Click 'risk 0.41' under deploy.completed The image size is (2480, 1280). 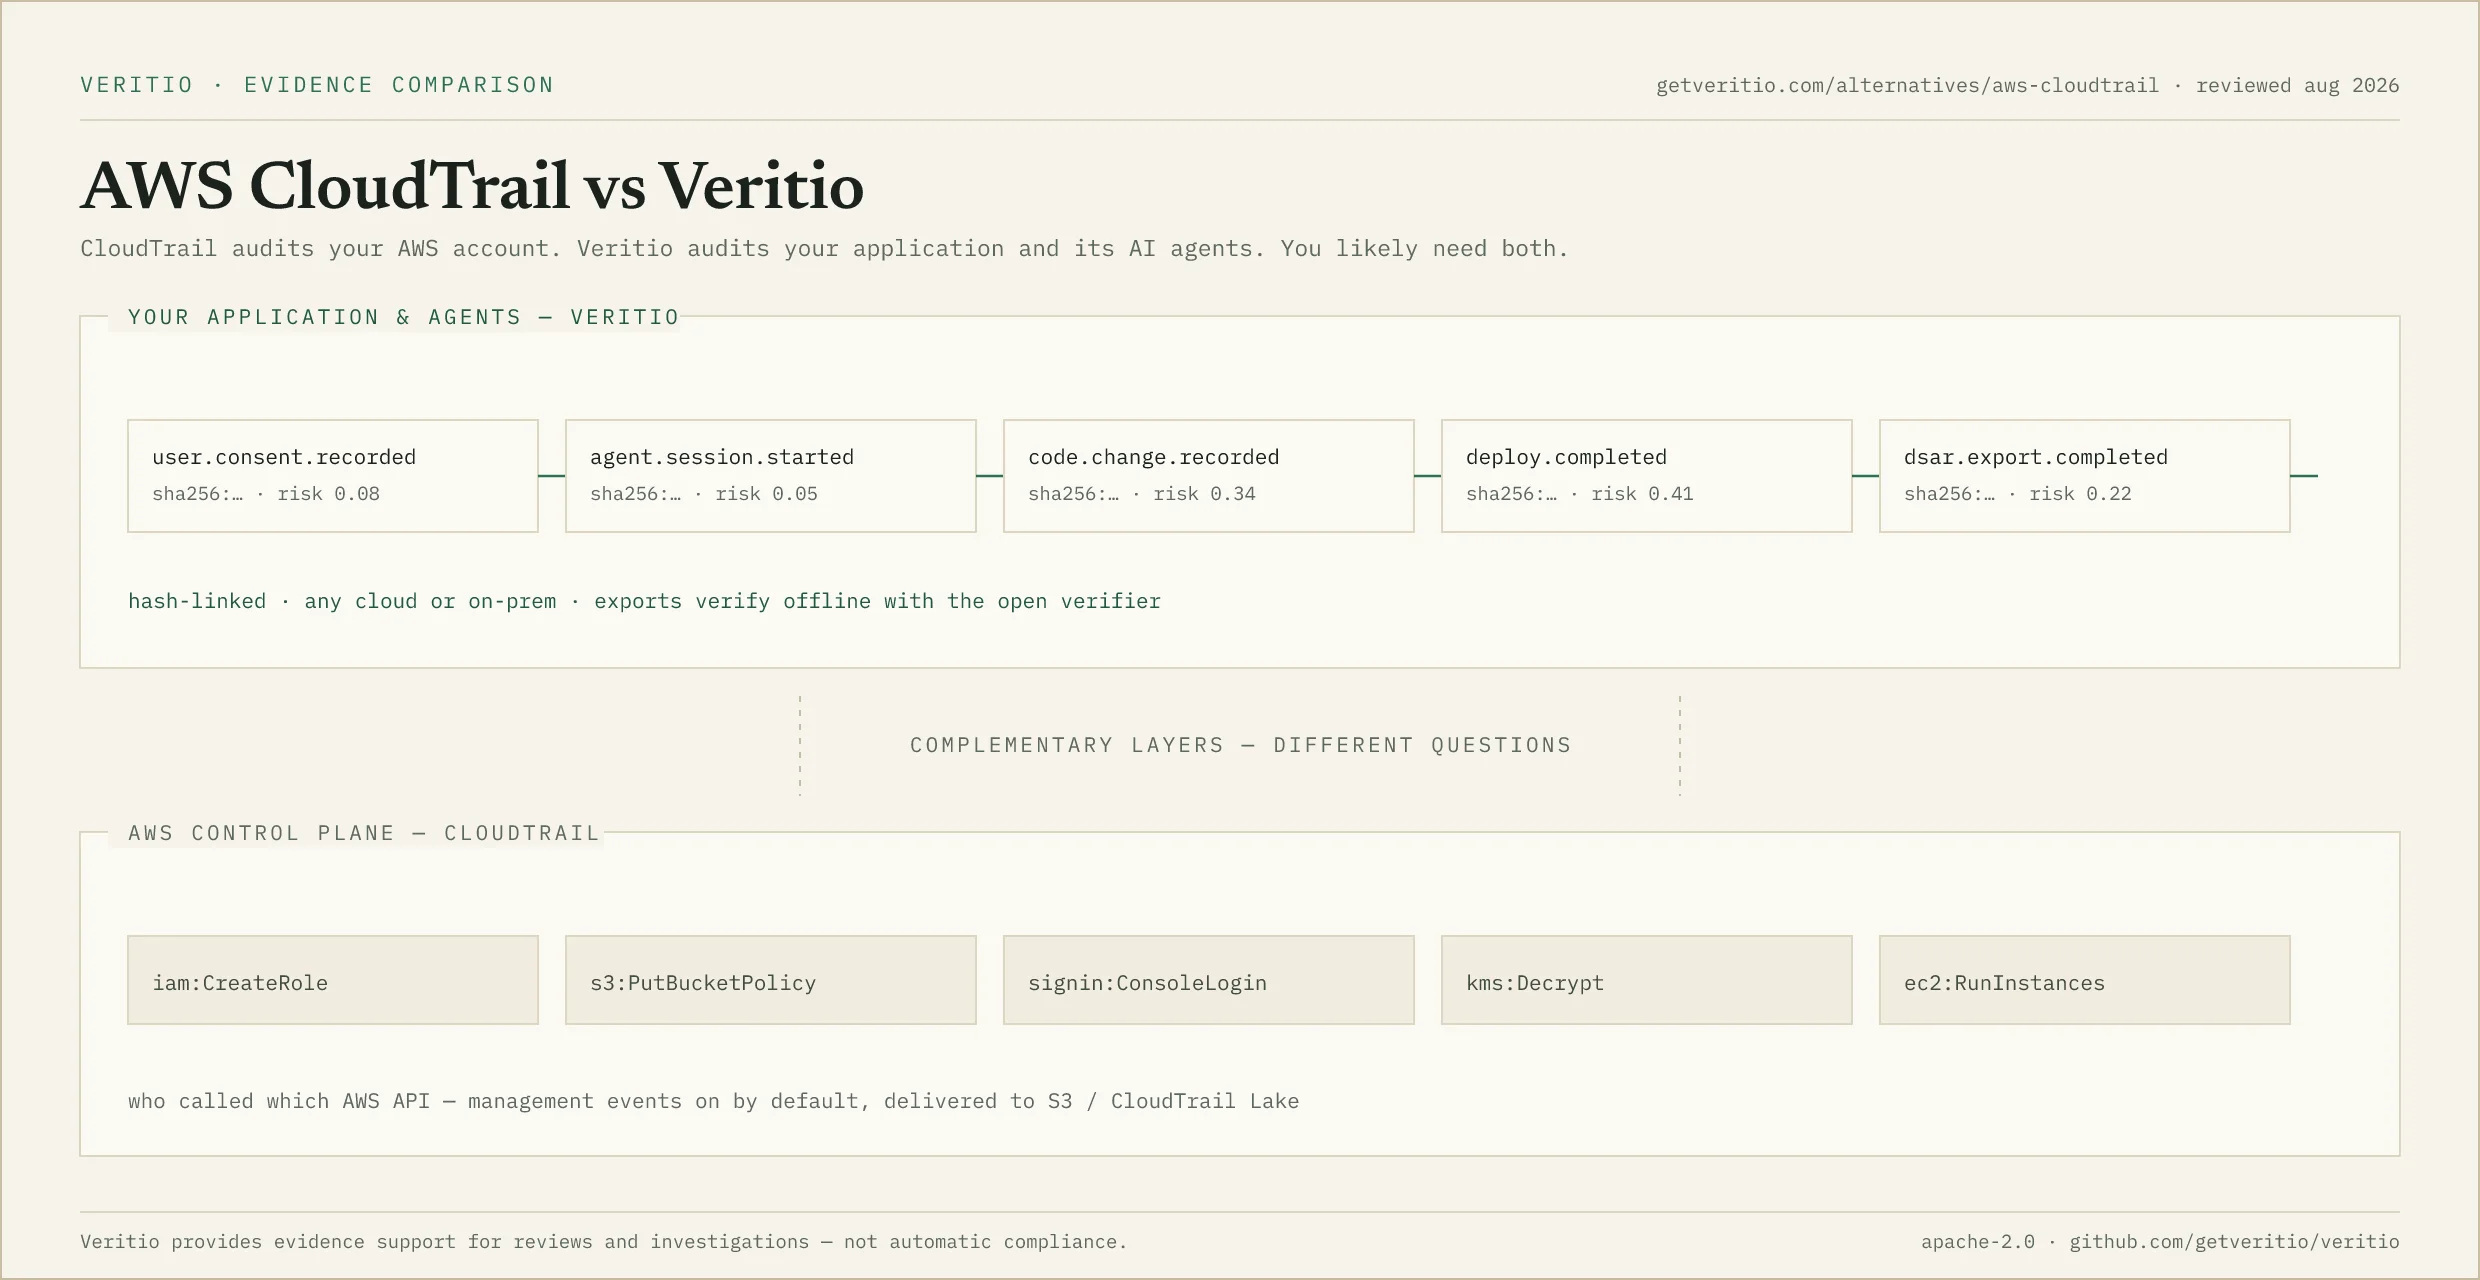coord(1642,494)
